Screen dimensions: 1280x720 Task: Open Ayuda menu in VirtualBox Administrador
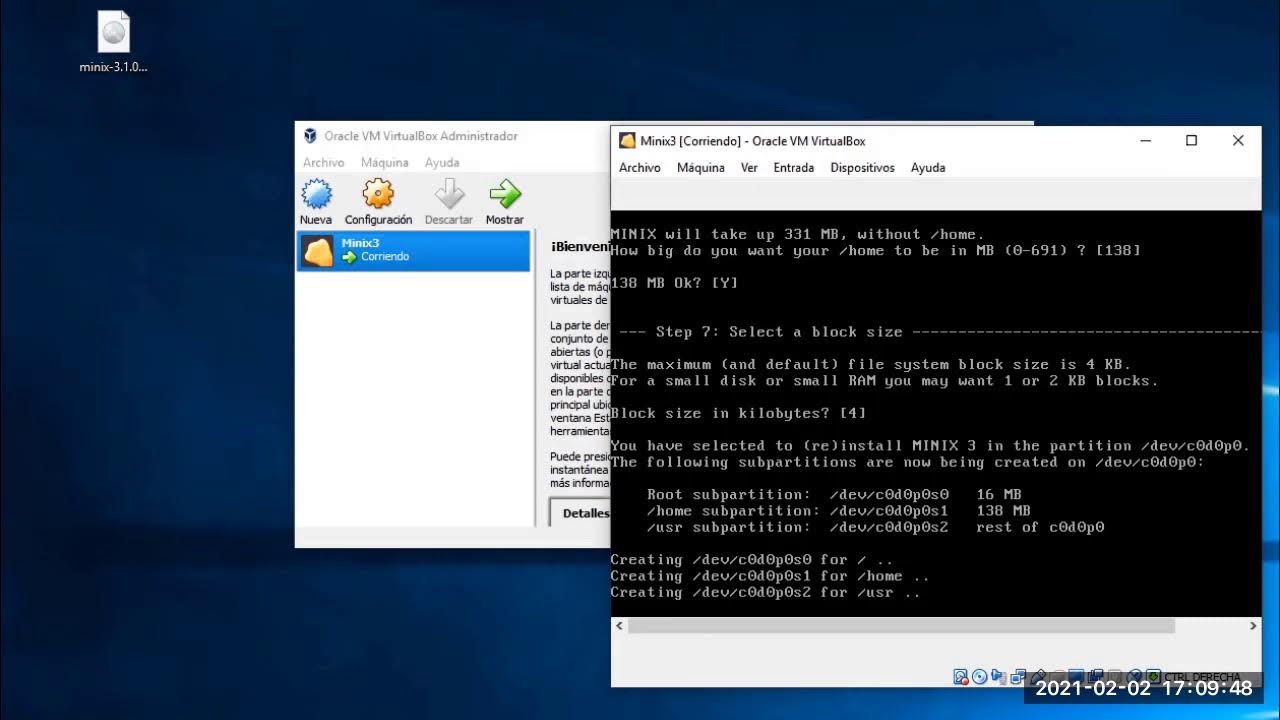pos(442,162)
